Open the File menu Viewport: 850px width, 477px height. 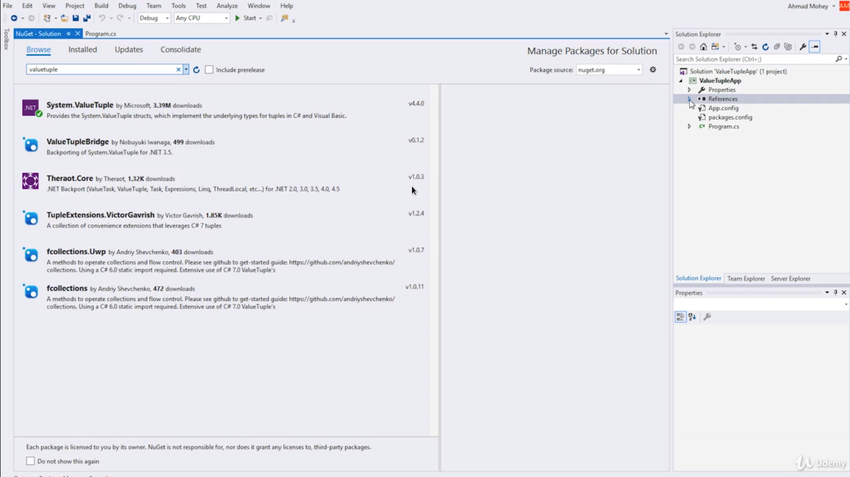click(8, 6)
